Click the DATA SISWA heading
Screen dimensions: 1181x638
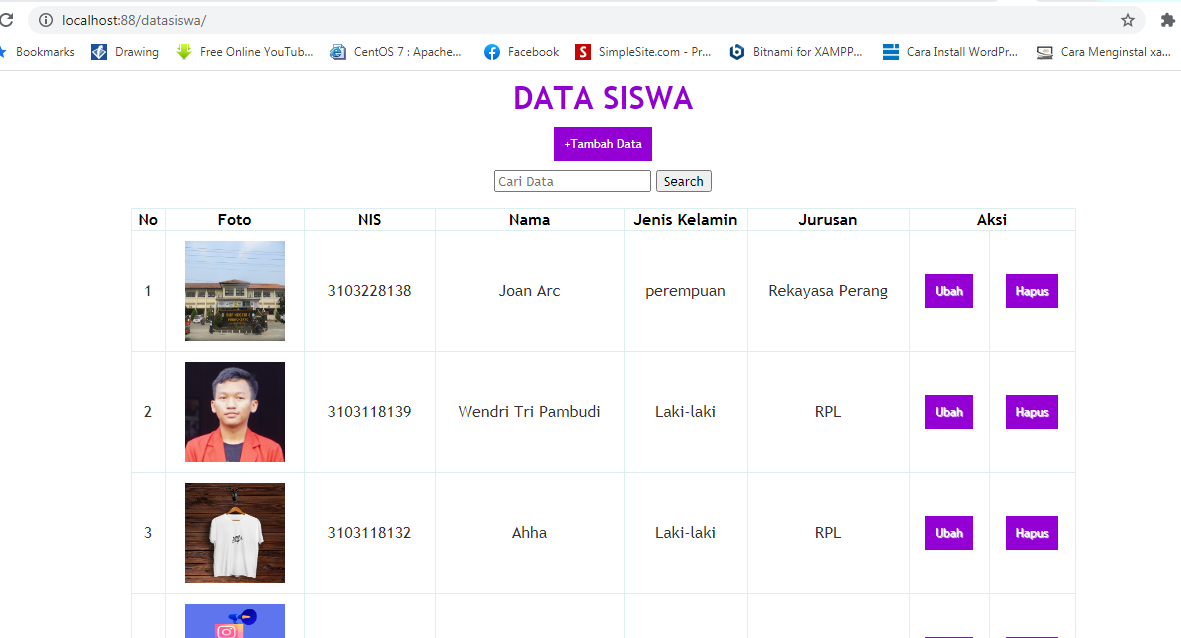click(x=603, y=98)
